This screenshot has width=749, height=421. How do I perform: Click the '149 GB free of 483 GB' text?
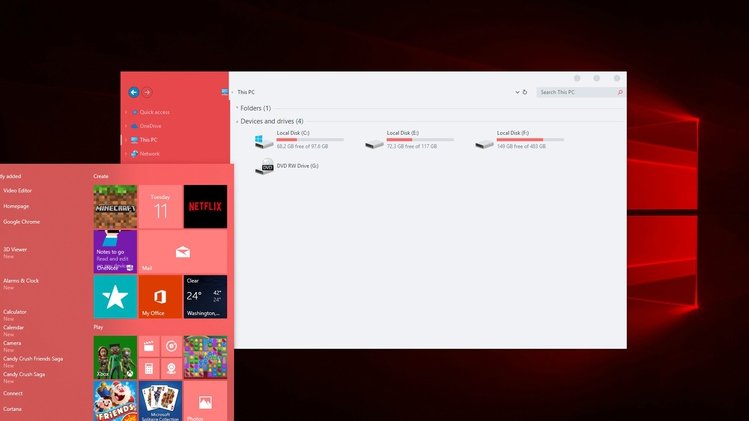521,146
